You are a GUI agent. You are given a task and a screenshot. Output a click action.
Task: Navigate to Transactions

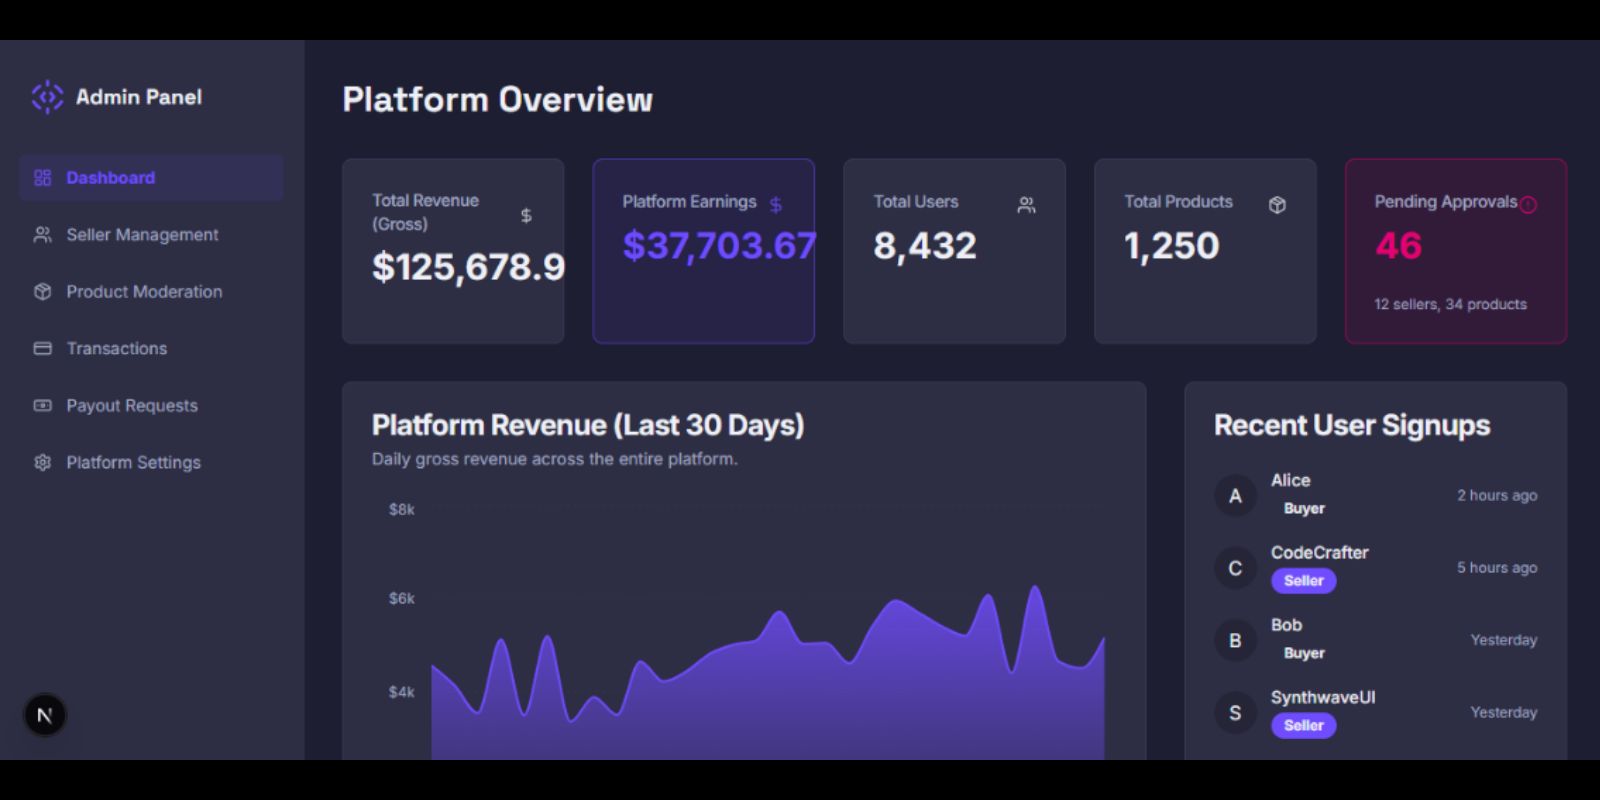point(116,349)
